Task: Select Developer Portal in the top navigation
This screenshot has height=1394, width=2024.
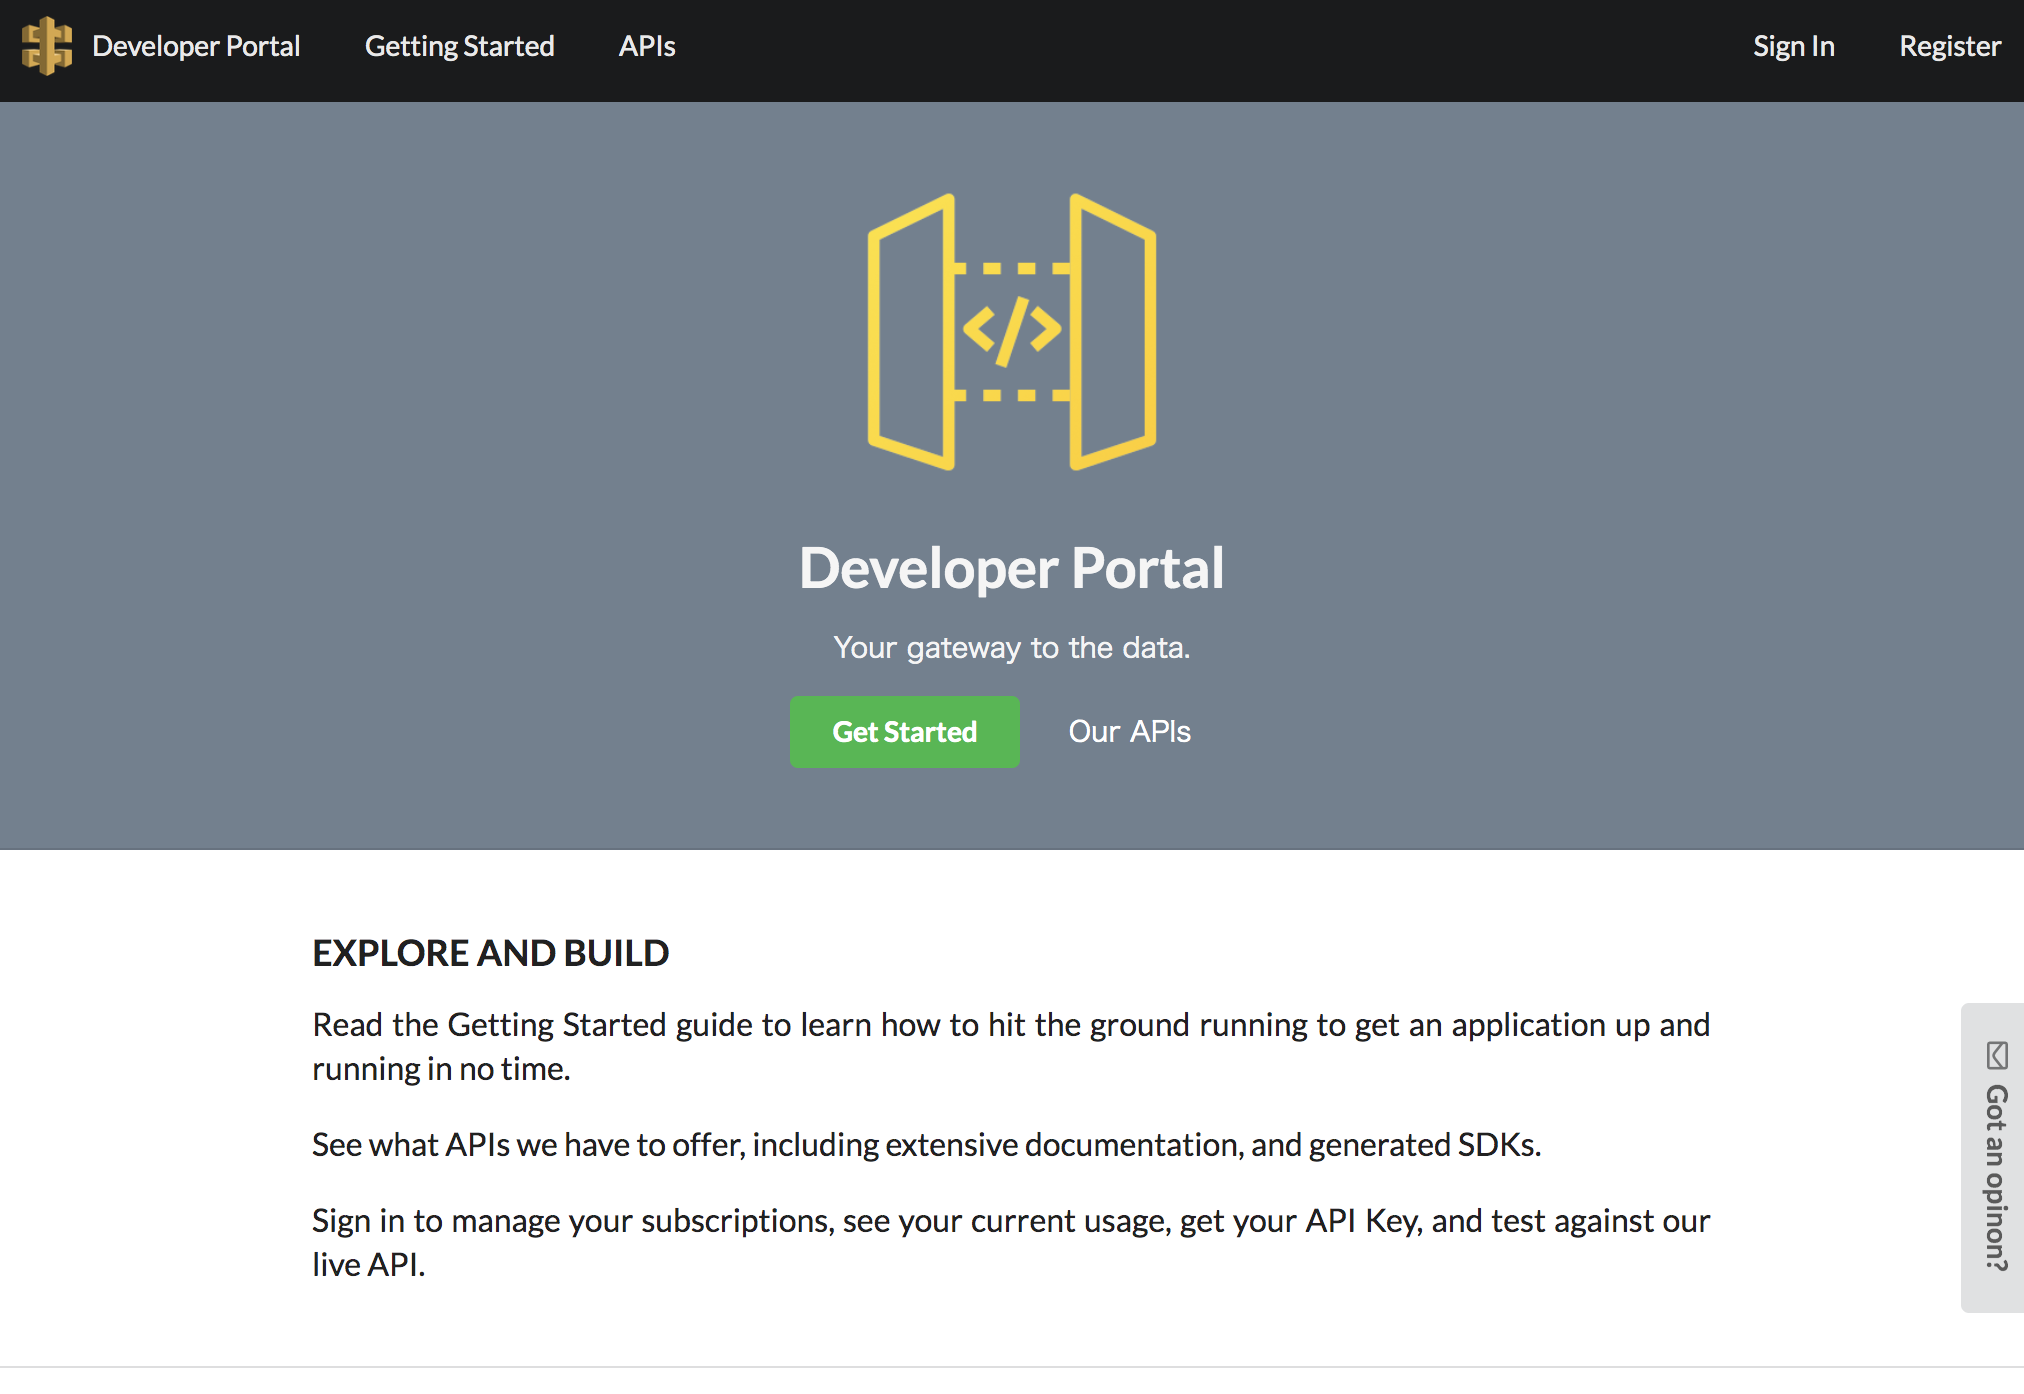Action: (196, 46)
